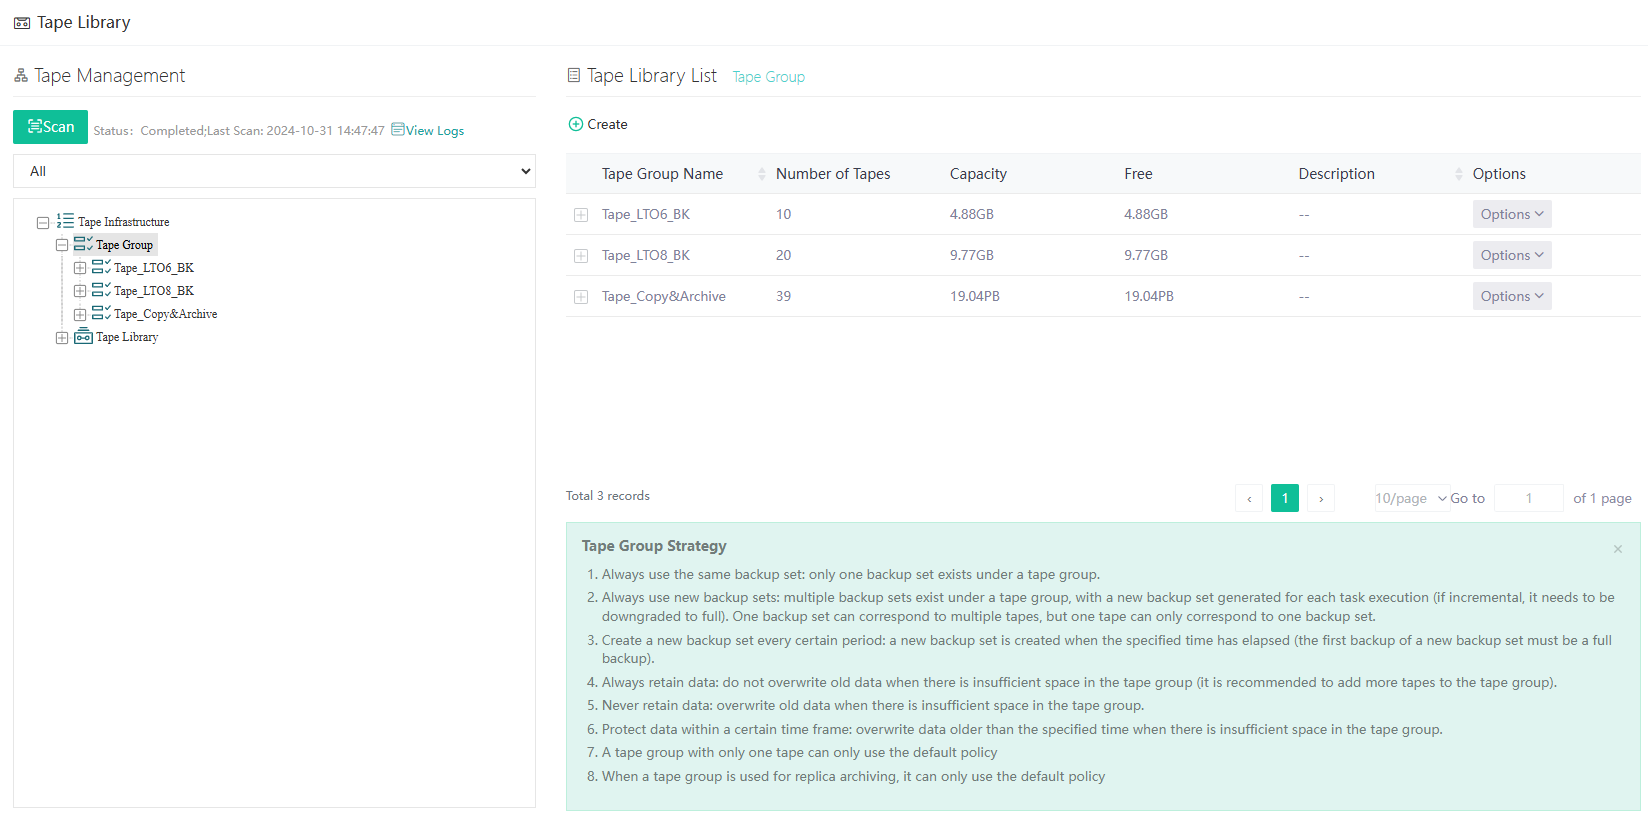Image resolution: width=1648 pixels, height=820 pixels.
Task: Expand the Tape Library tree node
Action: (62, 338)
